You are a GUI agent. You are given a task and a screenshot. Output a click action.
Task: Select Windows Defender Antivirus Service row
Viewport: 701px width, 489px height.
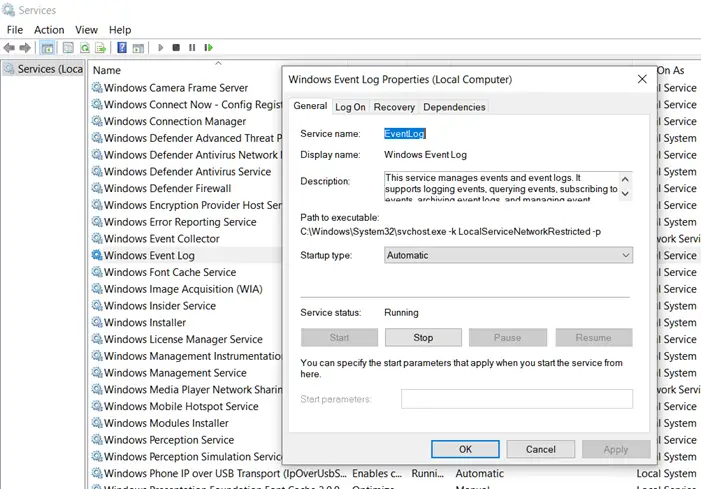(187, 172)
